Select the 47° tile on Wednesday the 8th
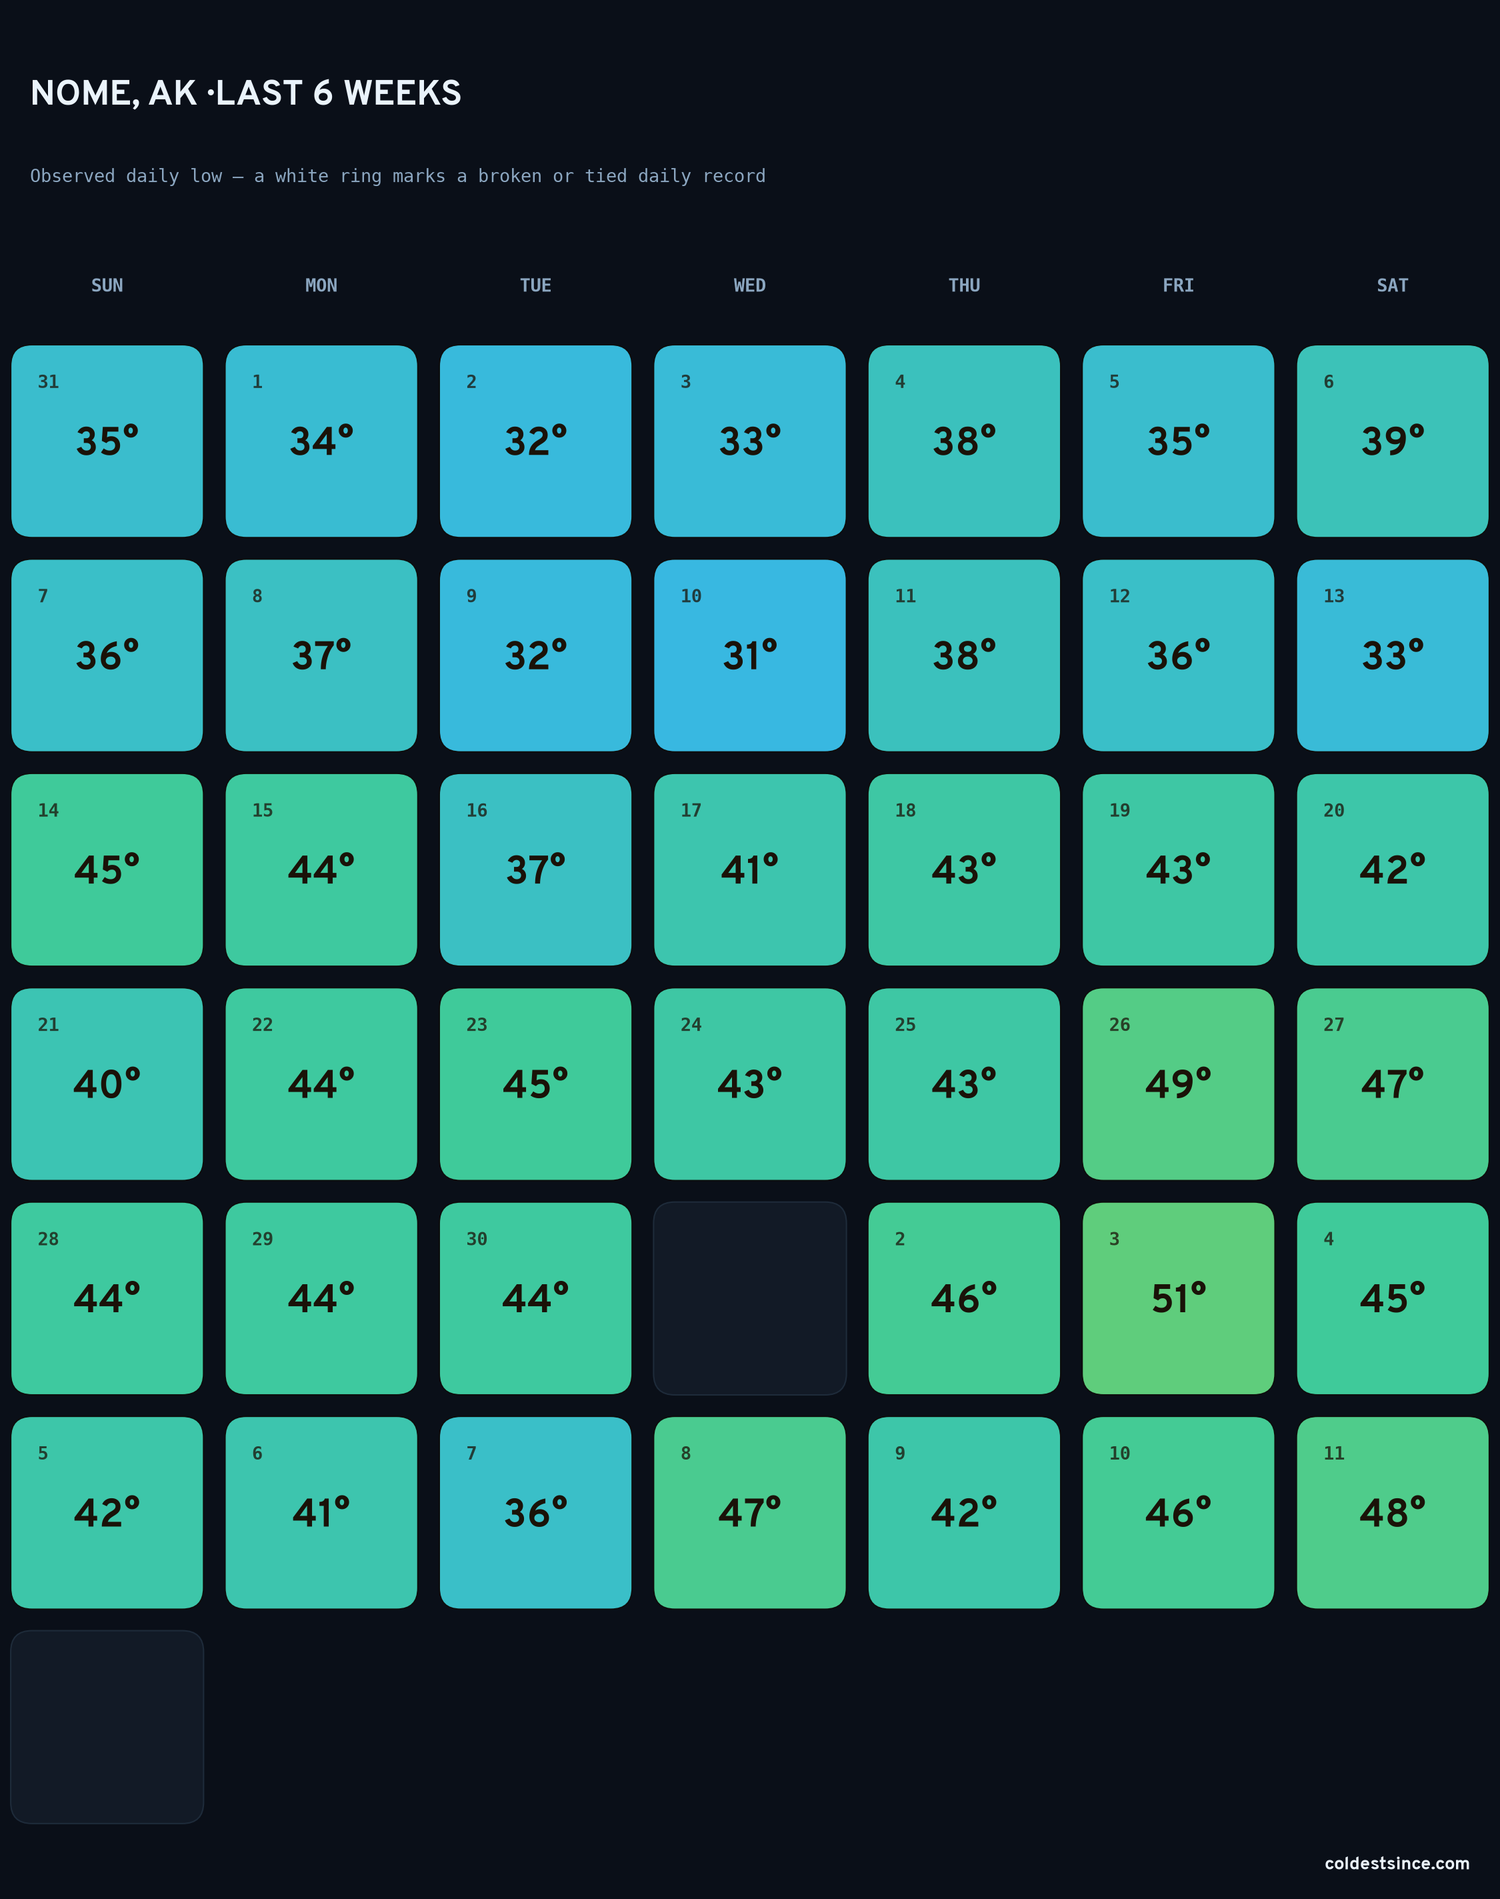 coord(749,1512)
